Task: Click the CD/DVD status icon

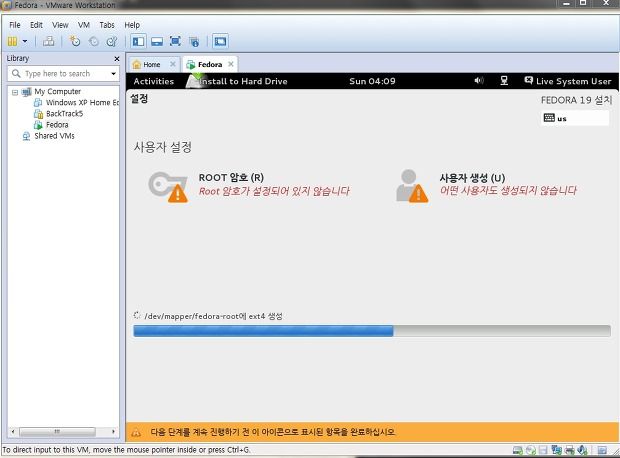Action: 531,450
